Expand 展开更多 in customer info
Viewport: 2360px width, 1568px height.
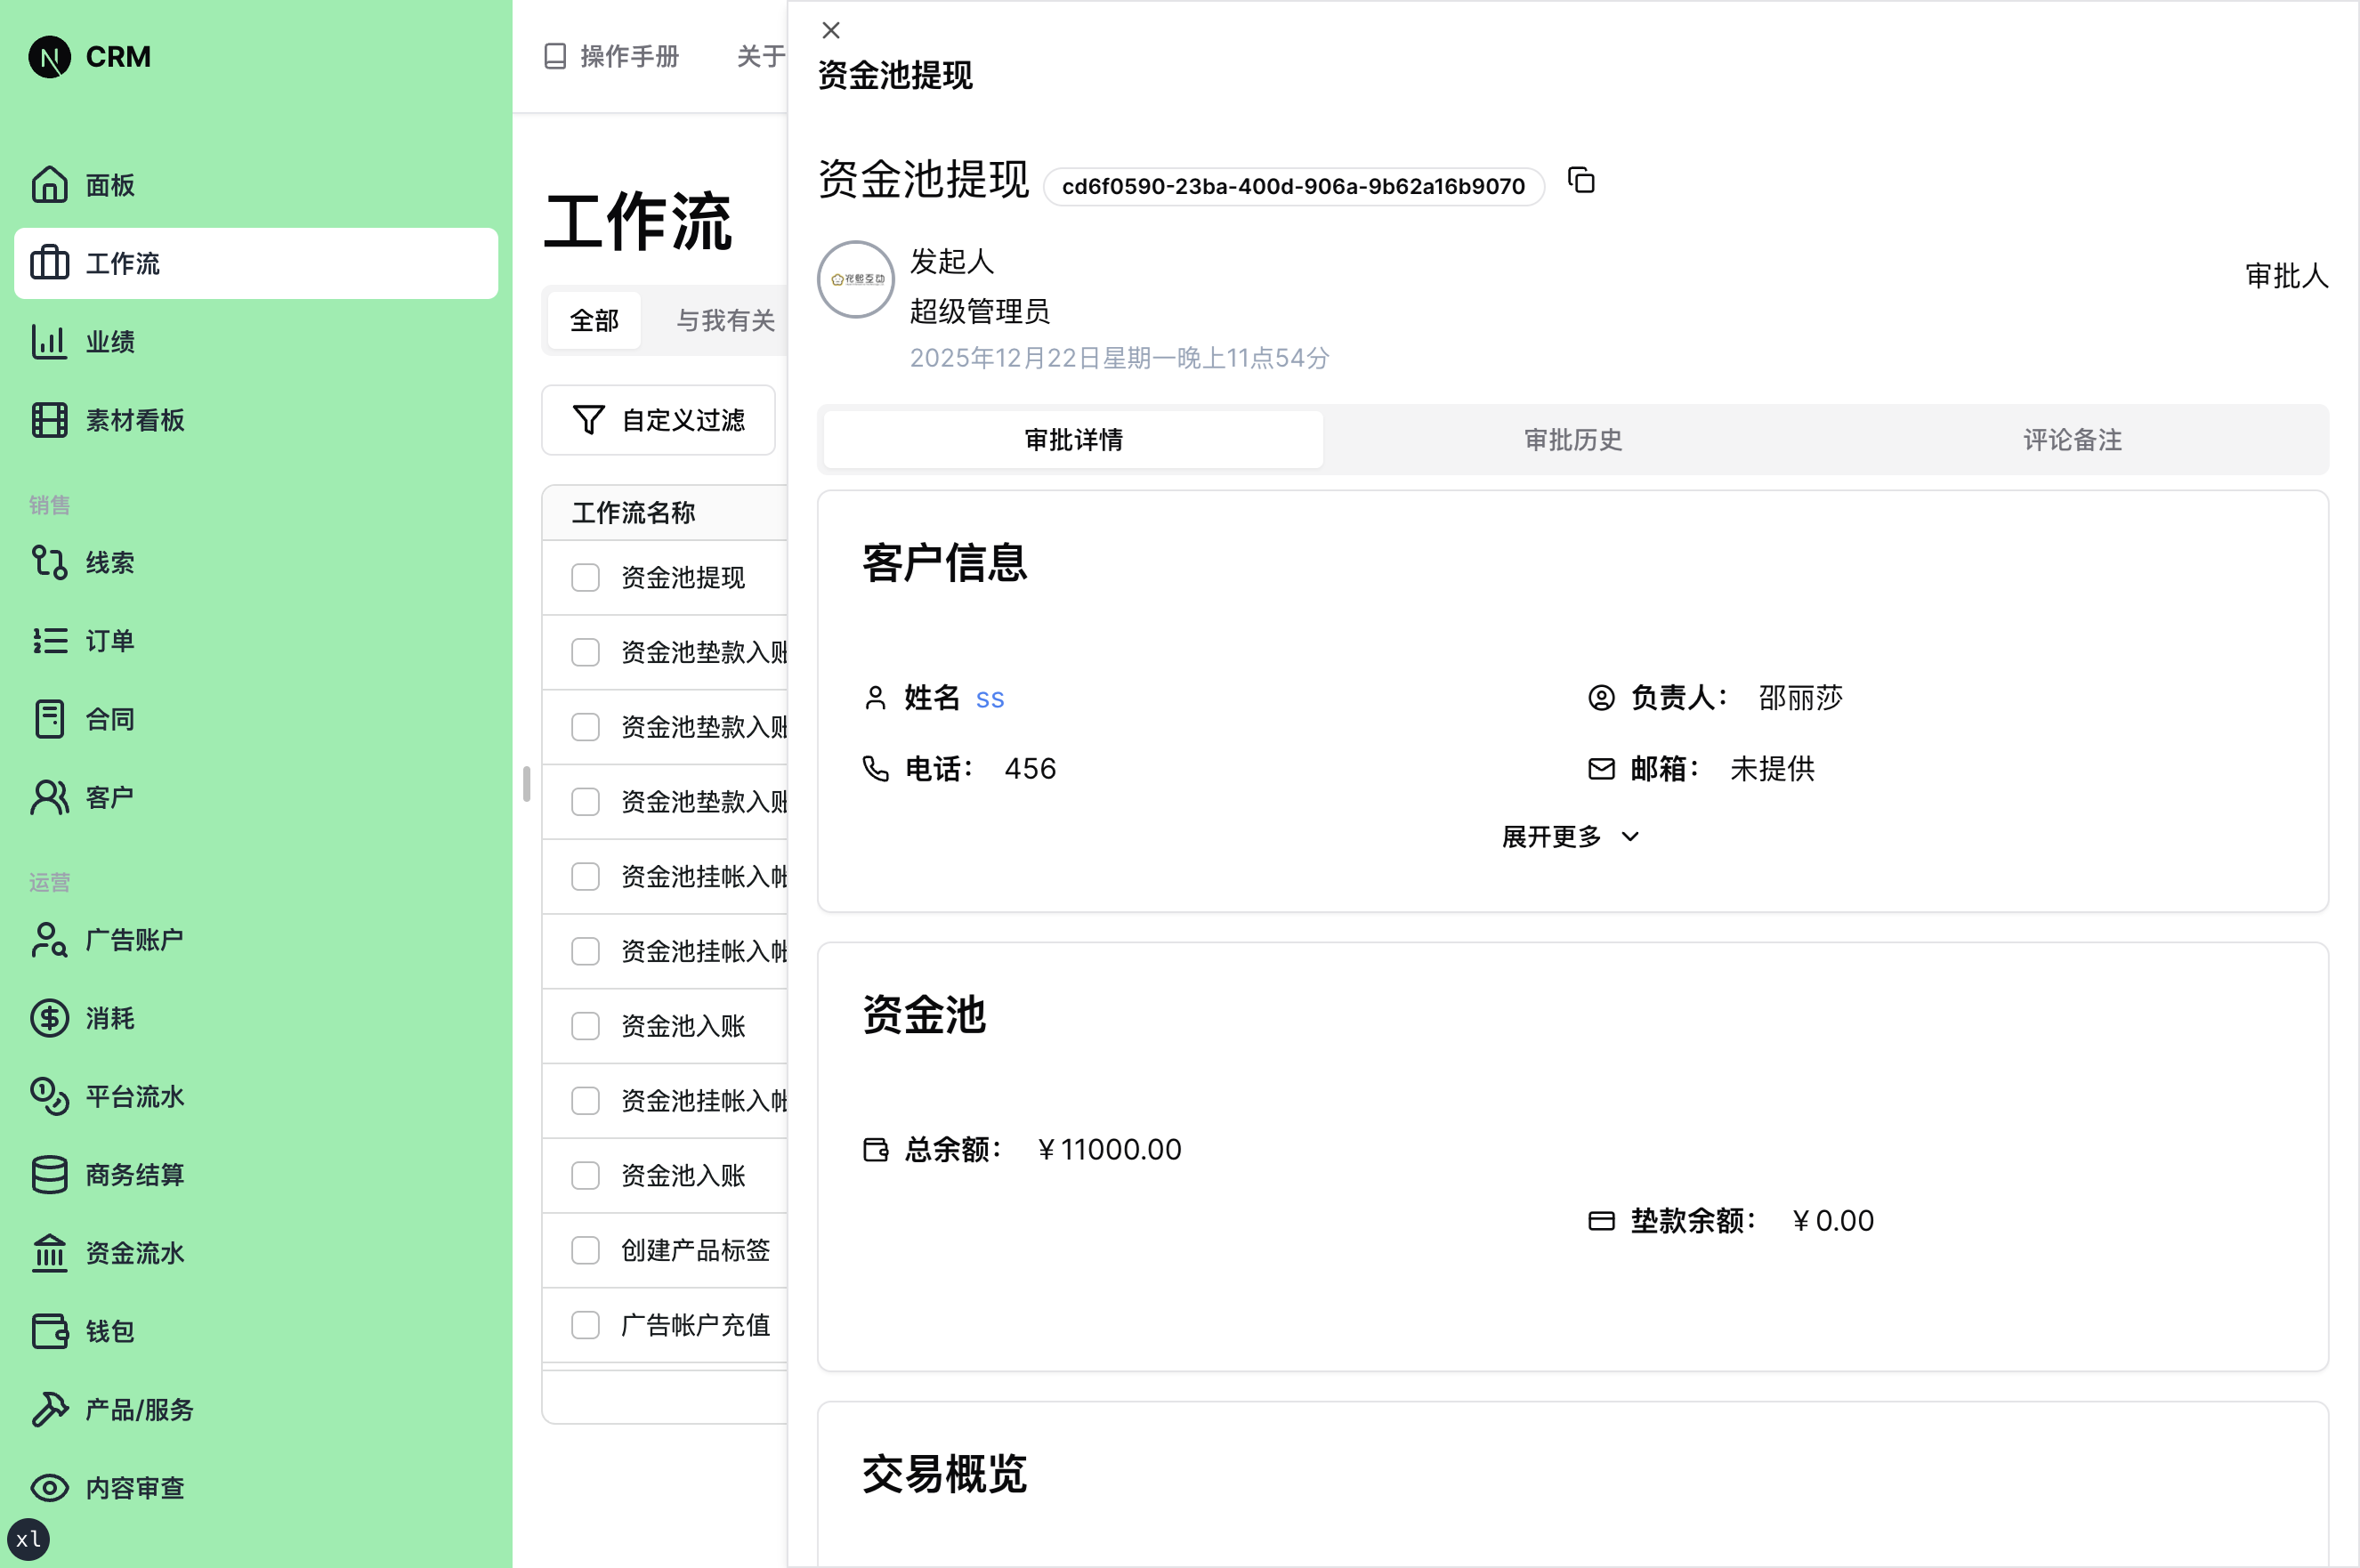pyautogui.click(x=1569, y=837)
